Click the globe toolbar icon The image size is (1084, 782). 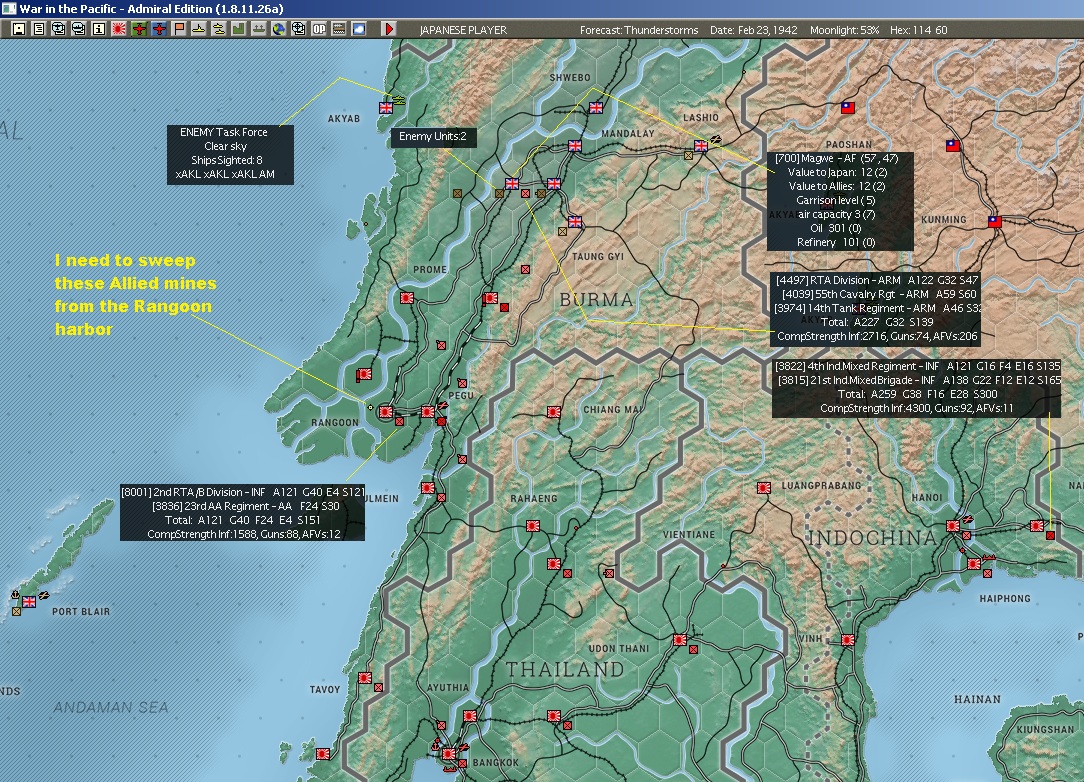(279, 29)
